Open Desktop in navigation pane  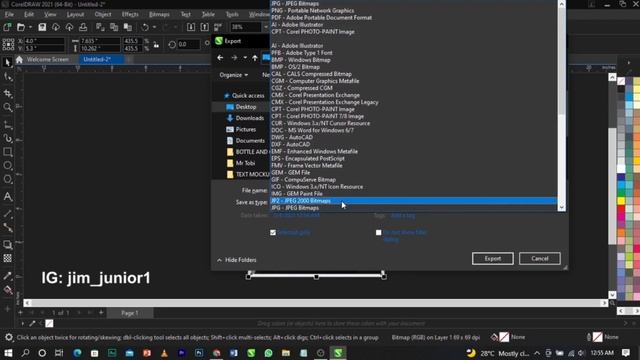point(246,107)
